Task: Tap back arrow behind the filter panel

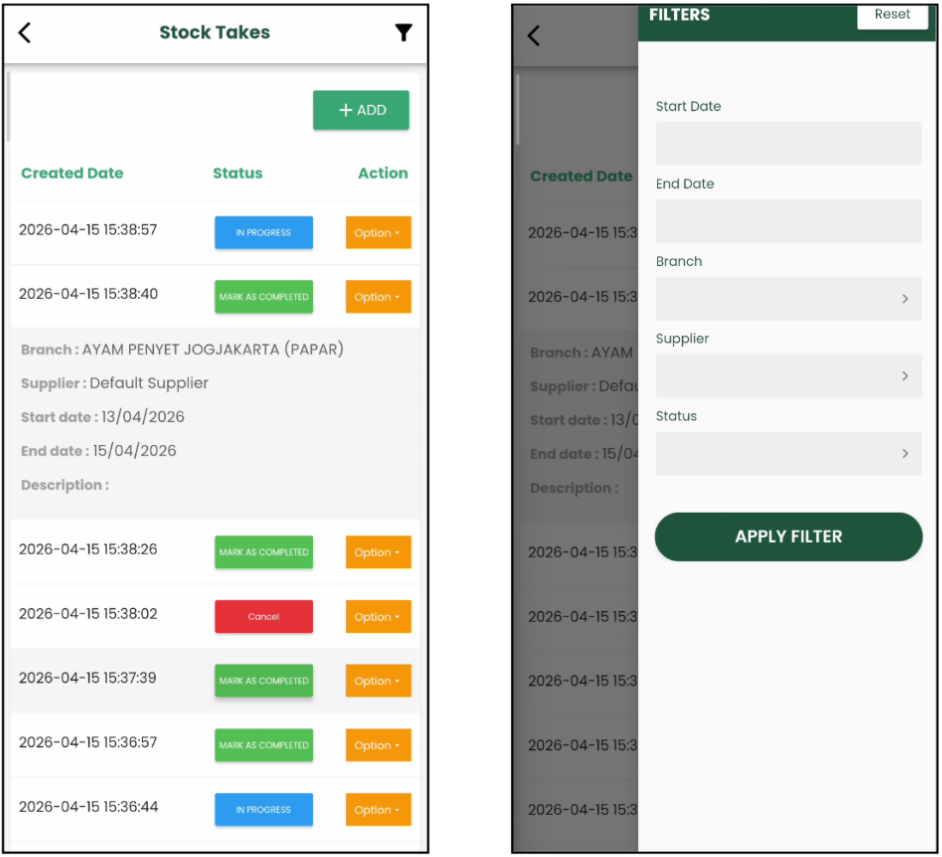Action: coord(534,36)
